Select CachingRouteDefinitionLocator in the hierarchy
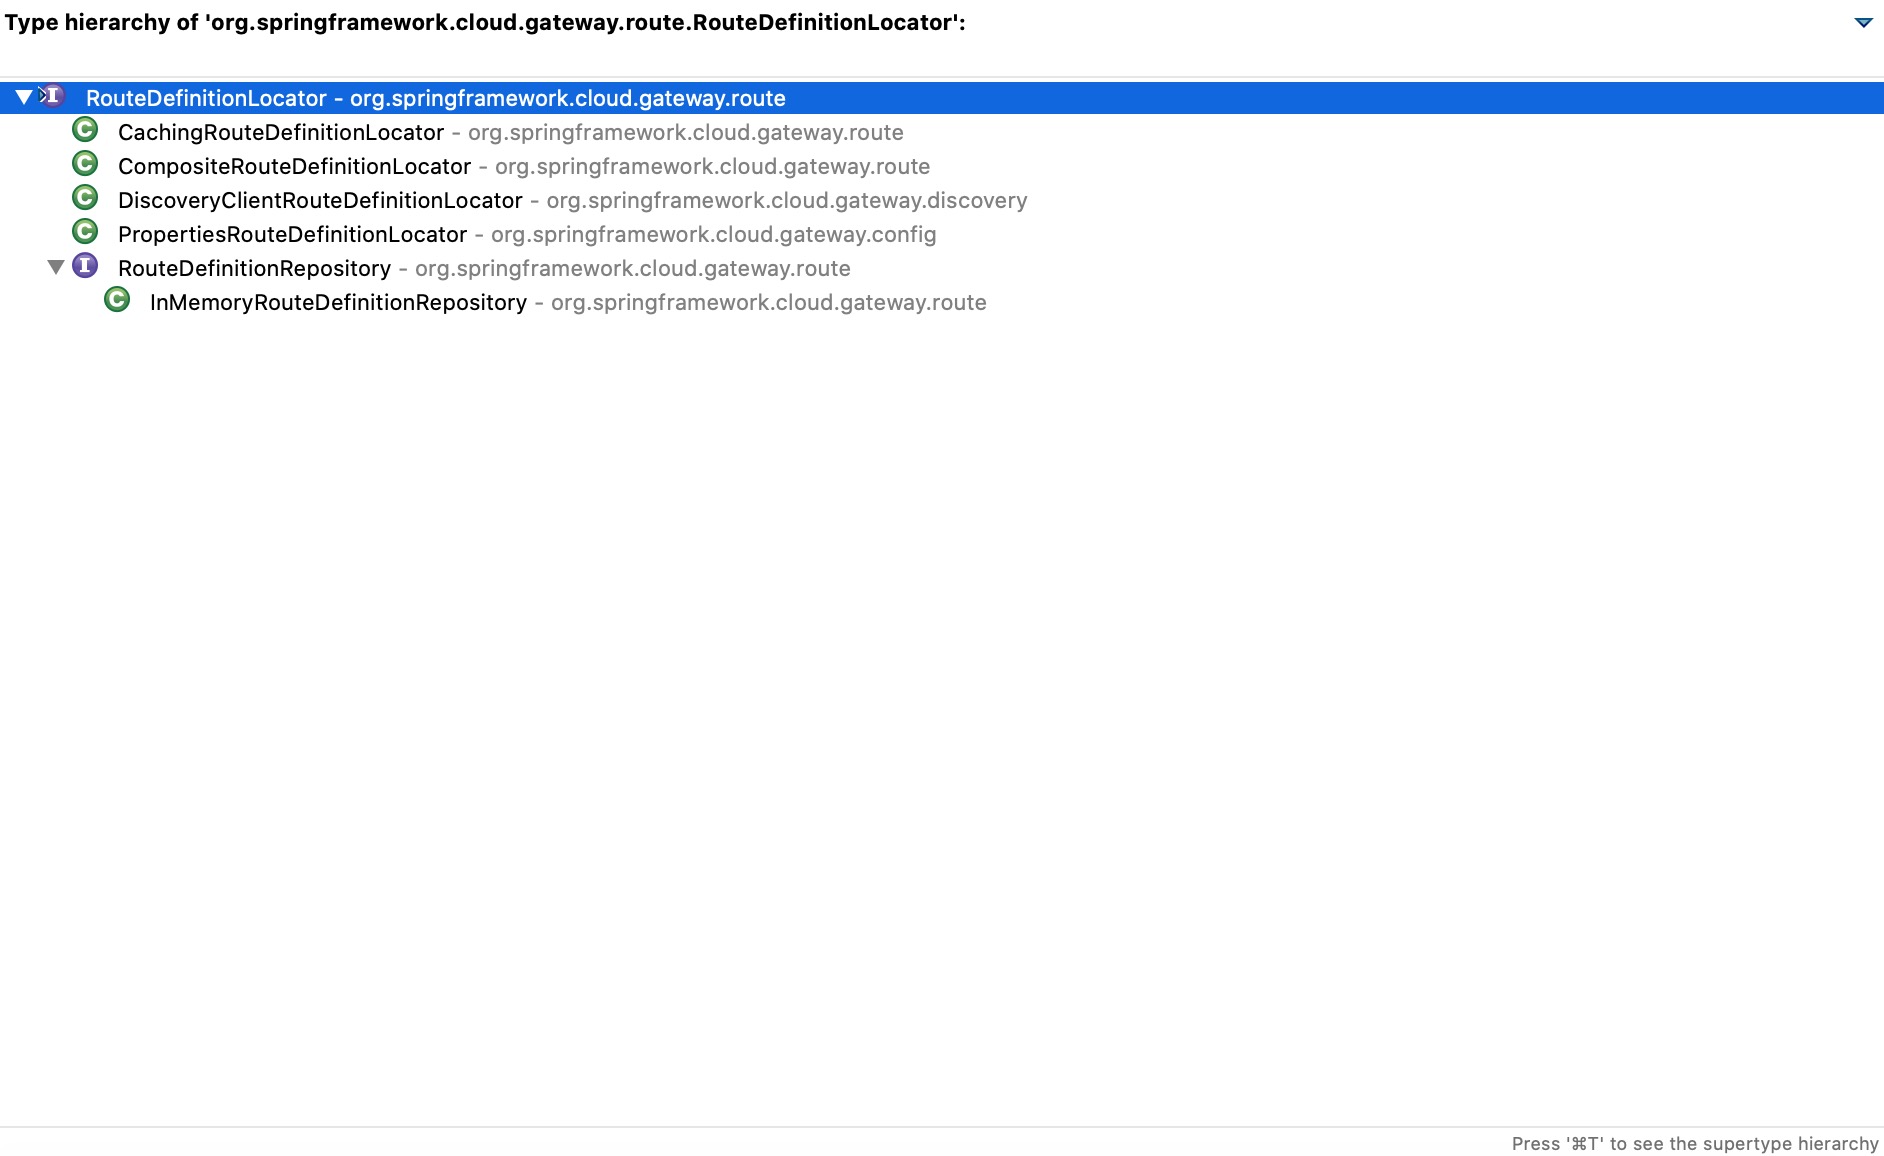The image size is (1884, 1156). [281, 132]
